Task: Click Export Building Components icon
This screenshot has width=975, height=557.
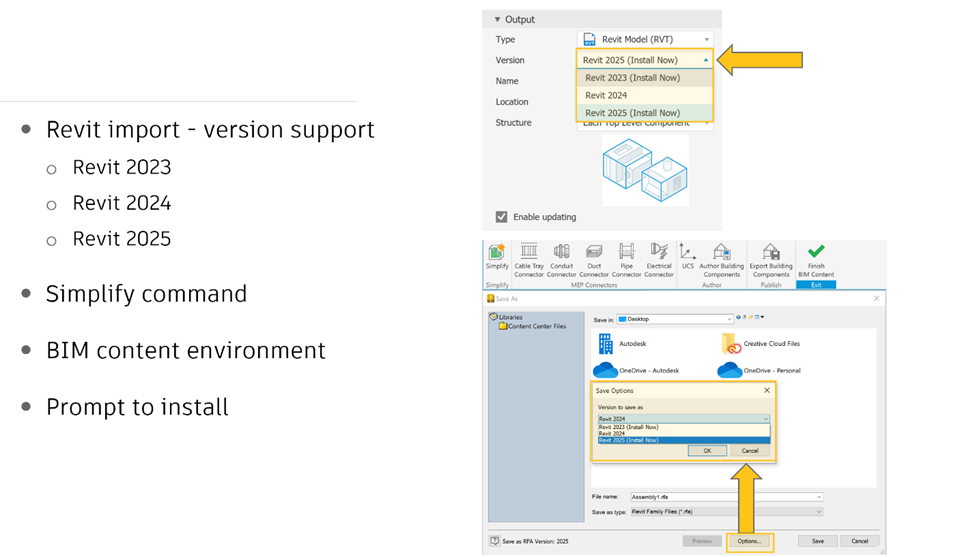Action: click(x=771, y=252)
